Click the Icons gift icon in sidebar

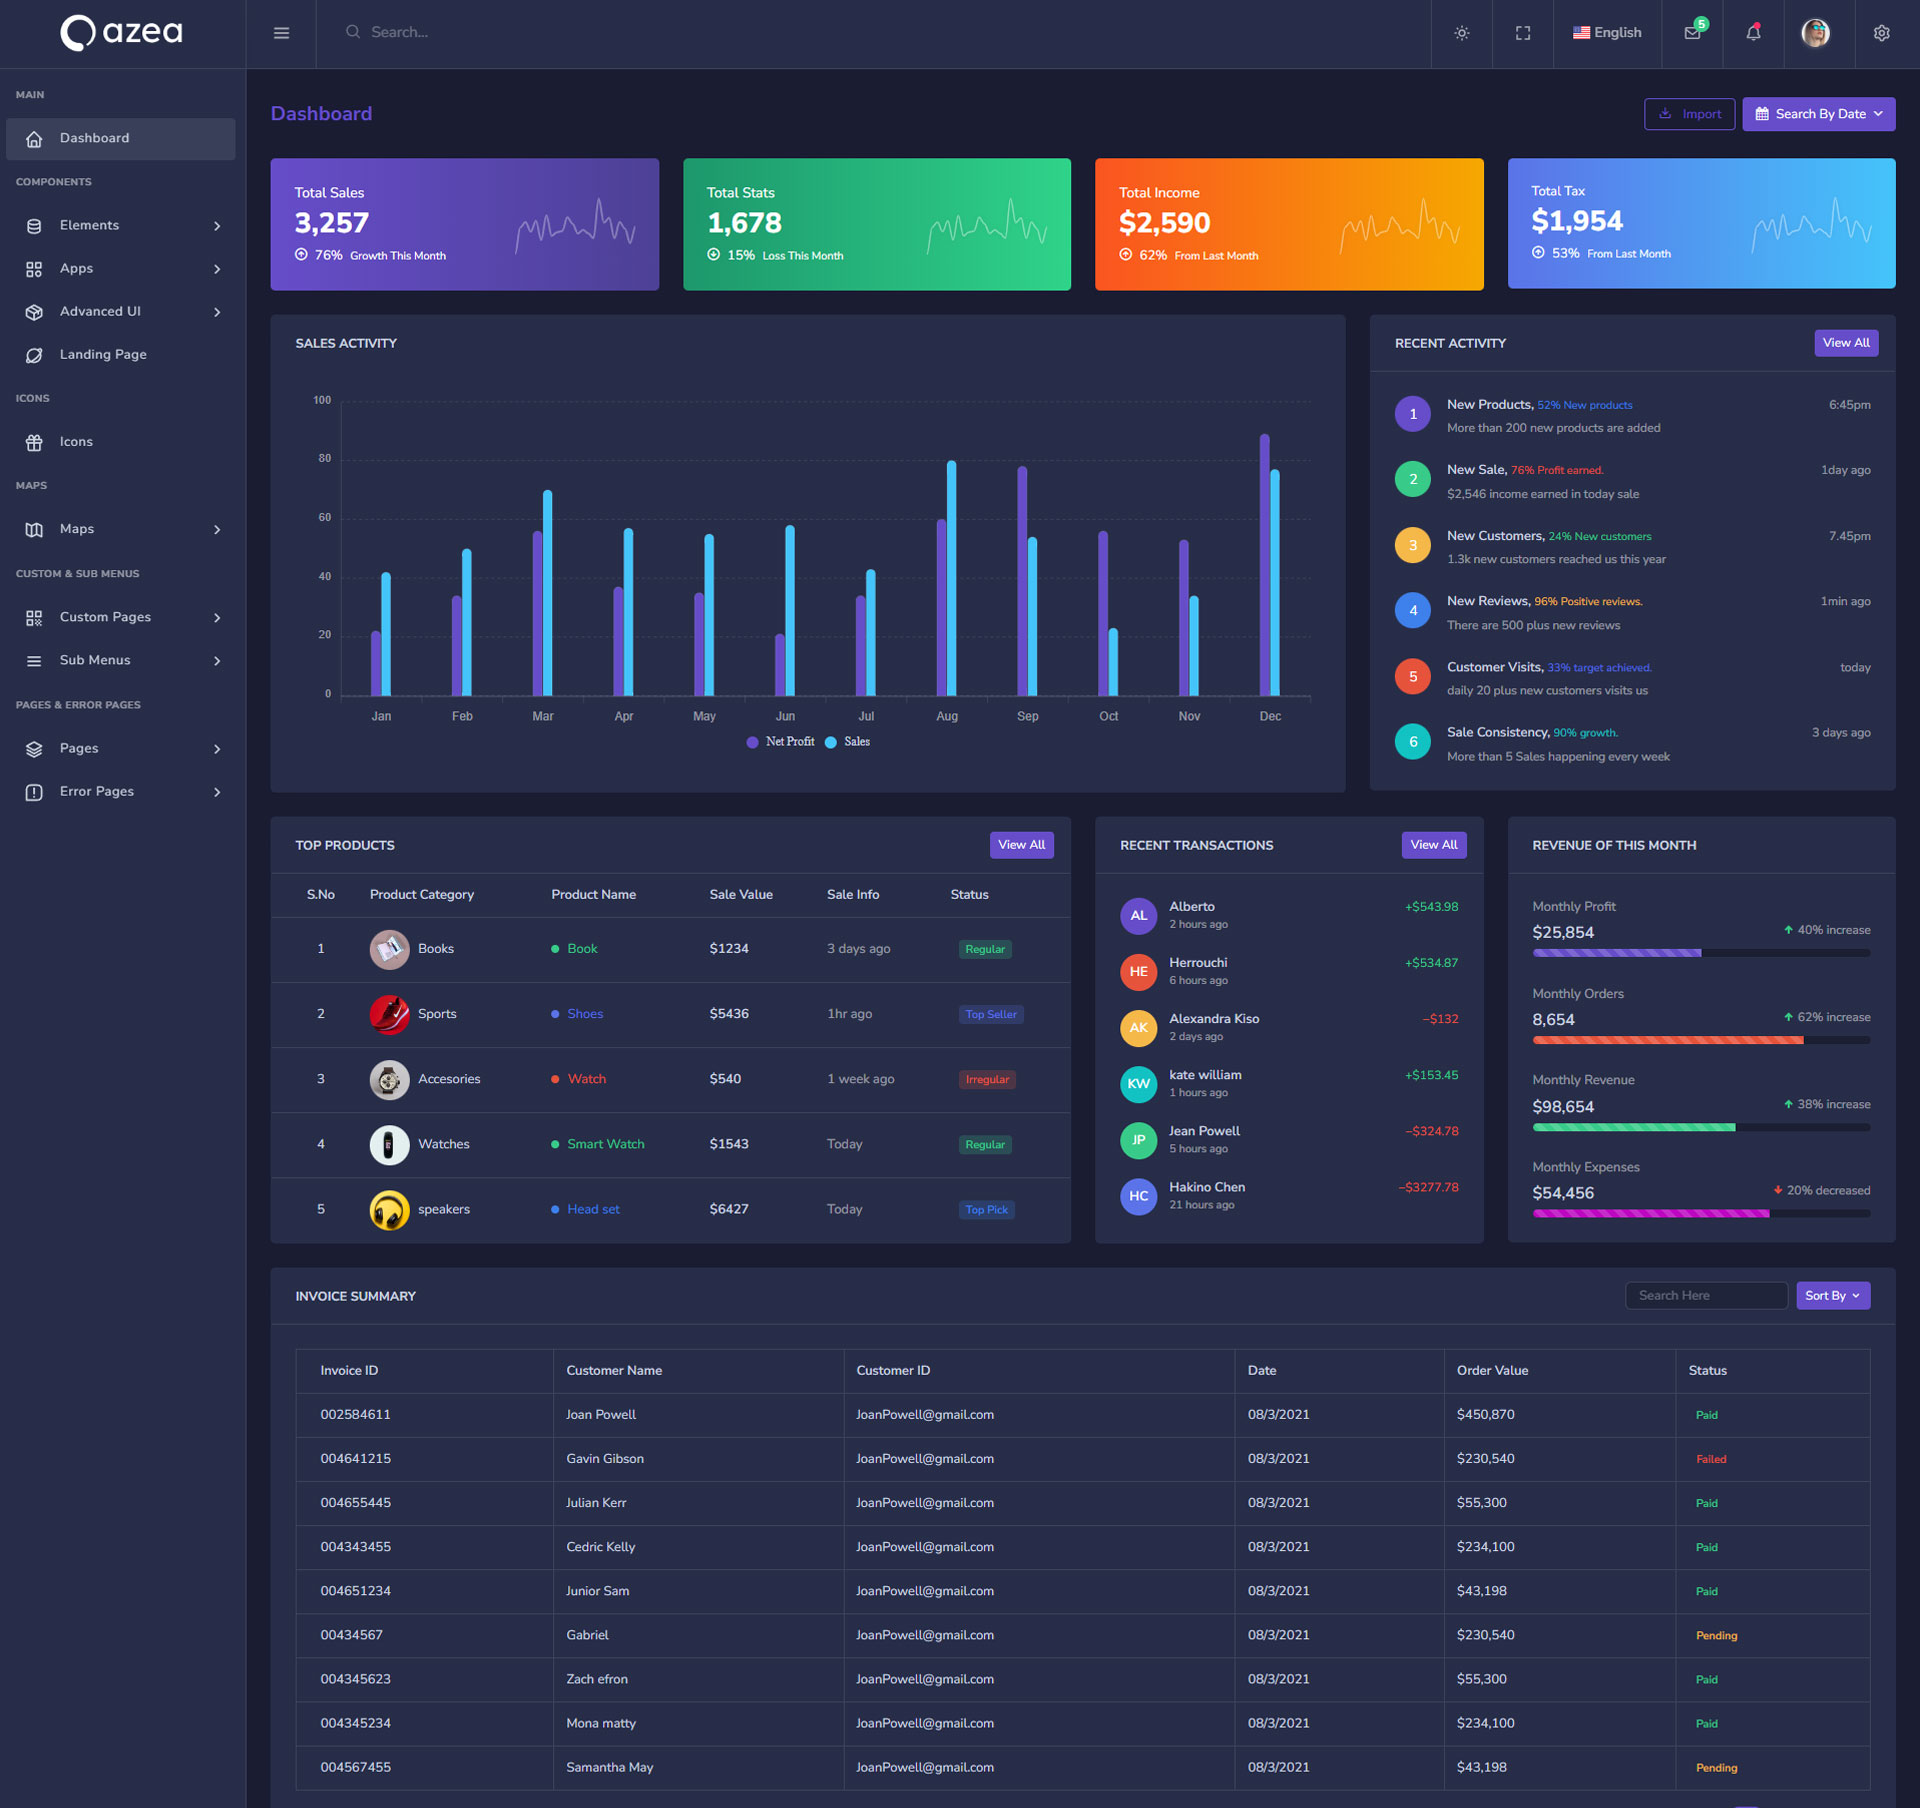coord(34,442)
